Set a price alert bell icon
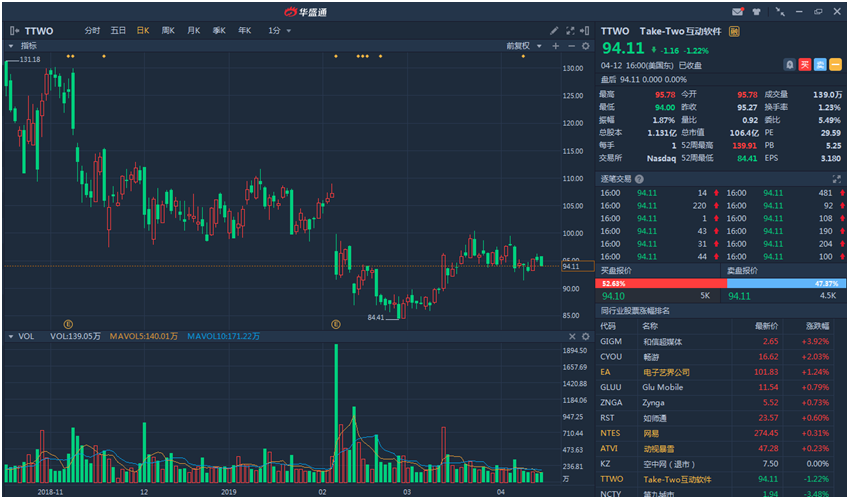 tap(789, 64)
